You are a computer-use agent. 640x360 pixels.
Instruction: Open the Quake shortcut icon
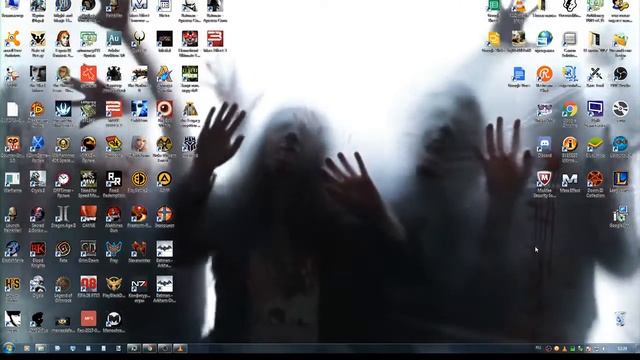click(x=139, y=39)
